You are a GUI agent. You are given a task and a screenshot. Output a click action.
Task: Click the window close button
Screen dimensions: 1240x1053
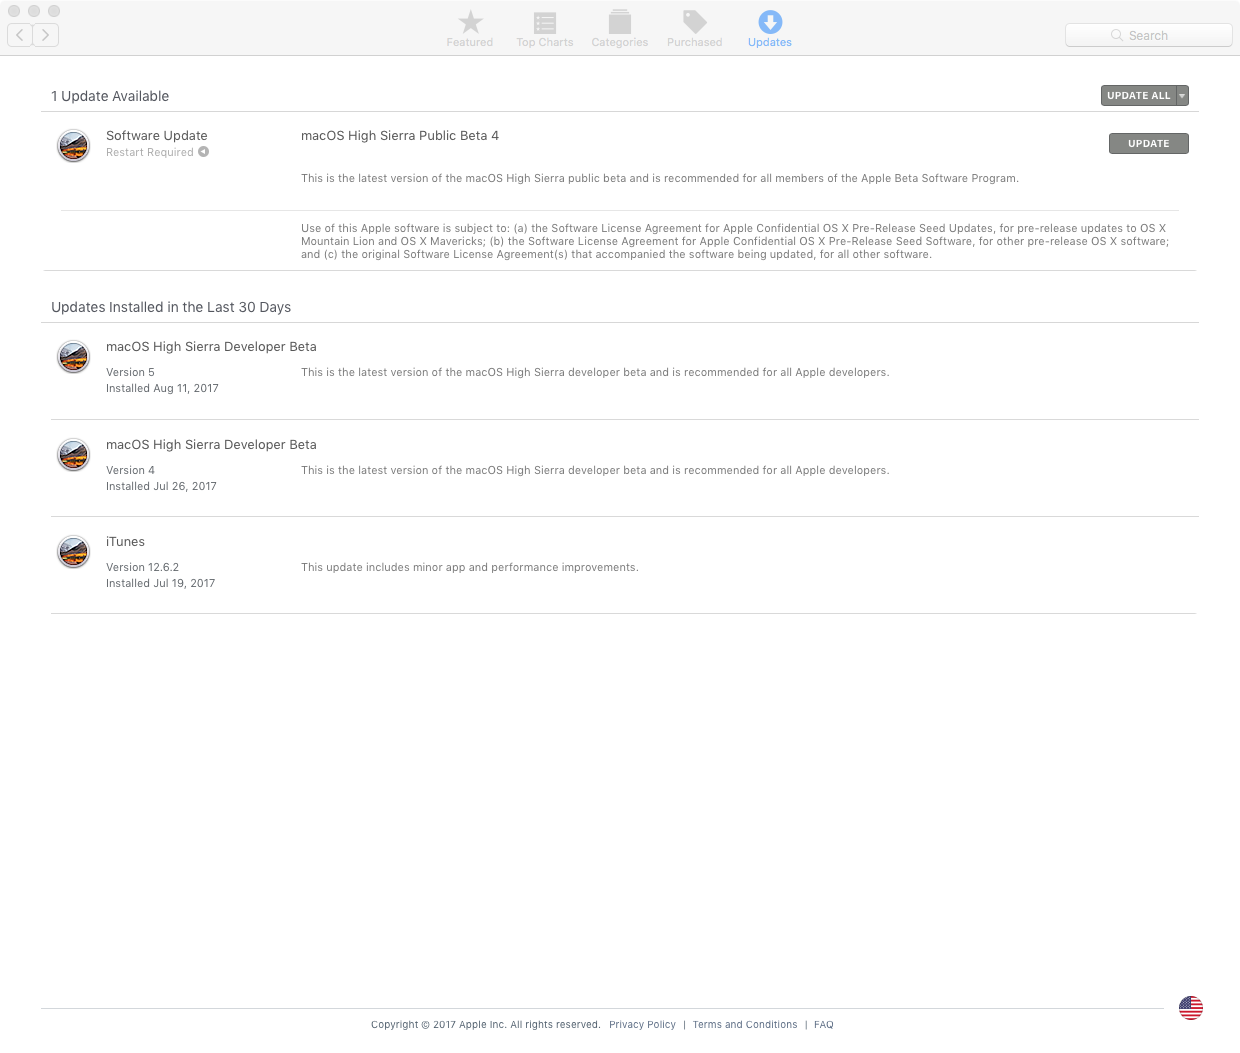coord(14,11)
